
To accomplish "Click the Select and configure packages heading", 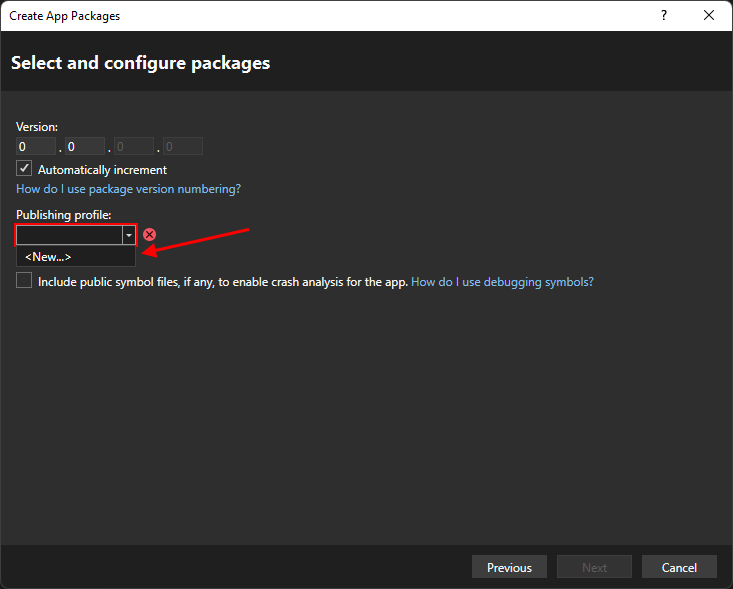I will pos(140,63).
